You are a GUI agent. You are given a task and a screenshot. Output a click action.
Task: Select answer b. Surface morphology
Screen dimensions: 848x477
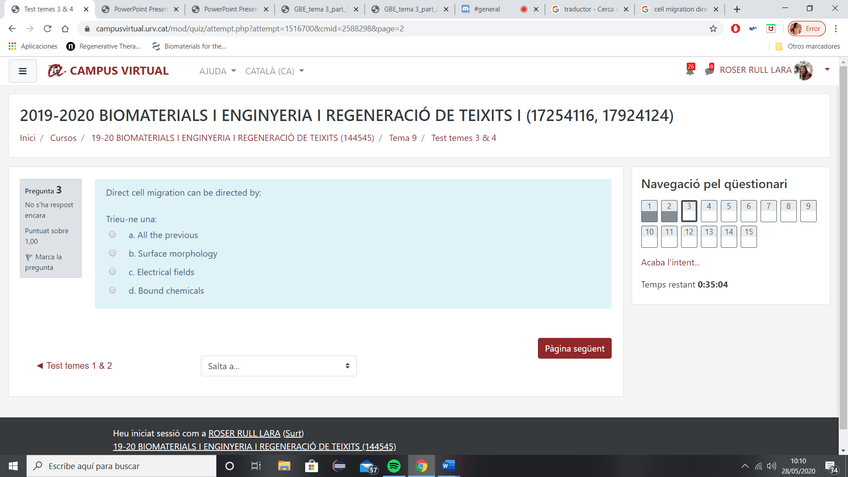[112, 253]
